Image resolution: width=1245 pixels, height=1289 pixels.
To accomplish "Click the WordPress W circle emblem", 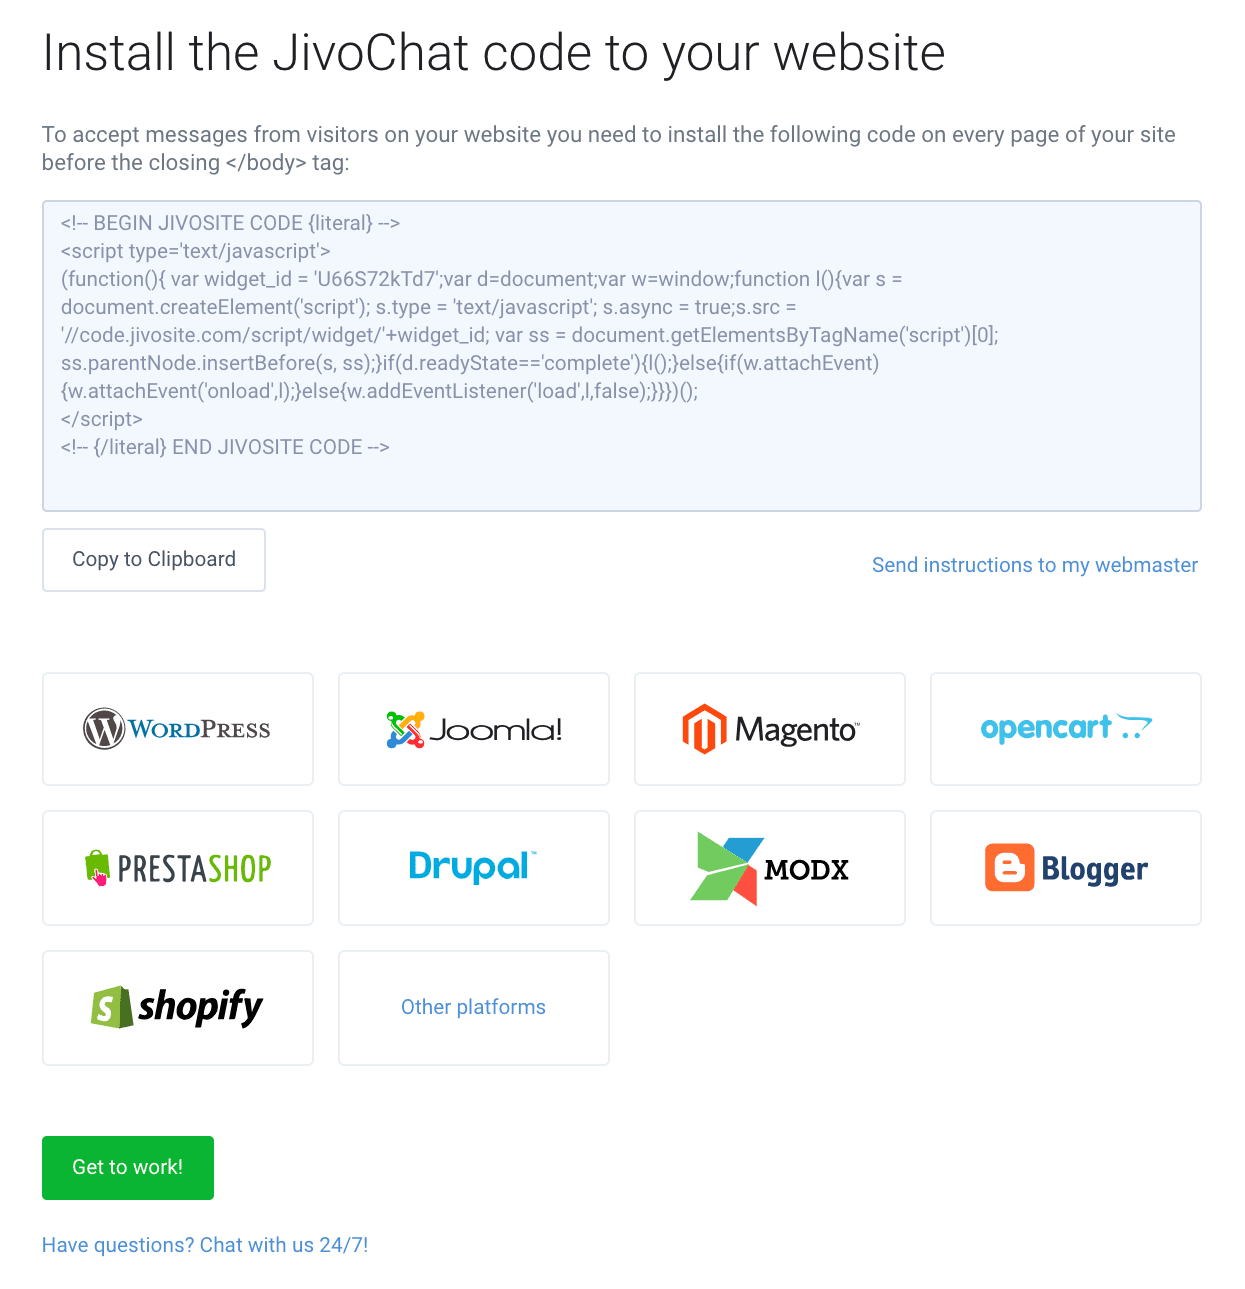I will 104,729.
